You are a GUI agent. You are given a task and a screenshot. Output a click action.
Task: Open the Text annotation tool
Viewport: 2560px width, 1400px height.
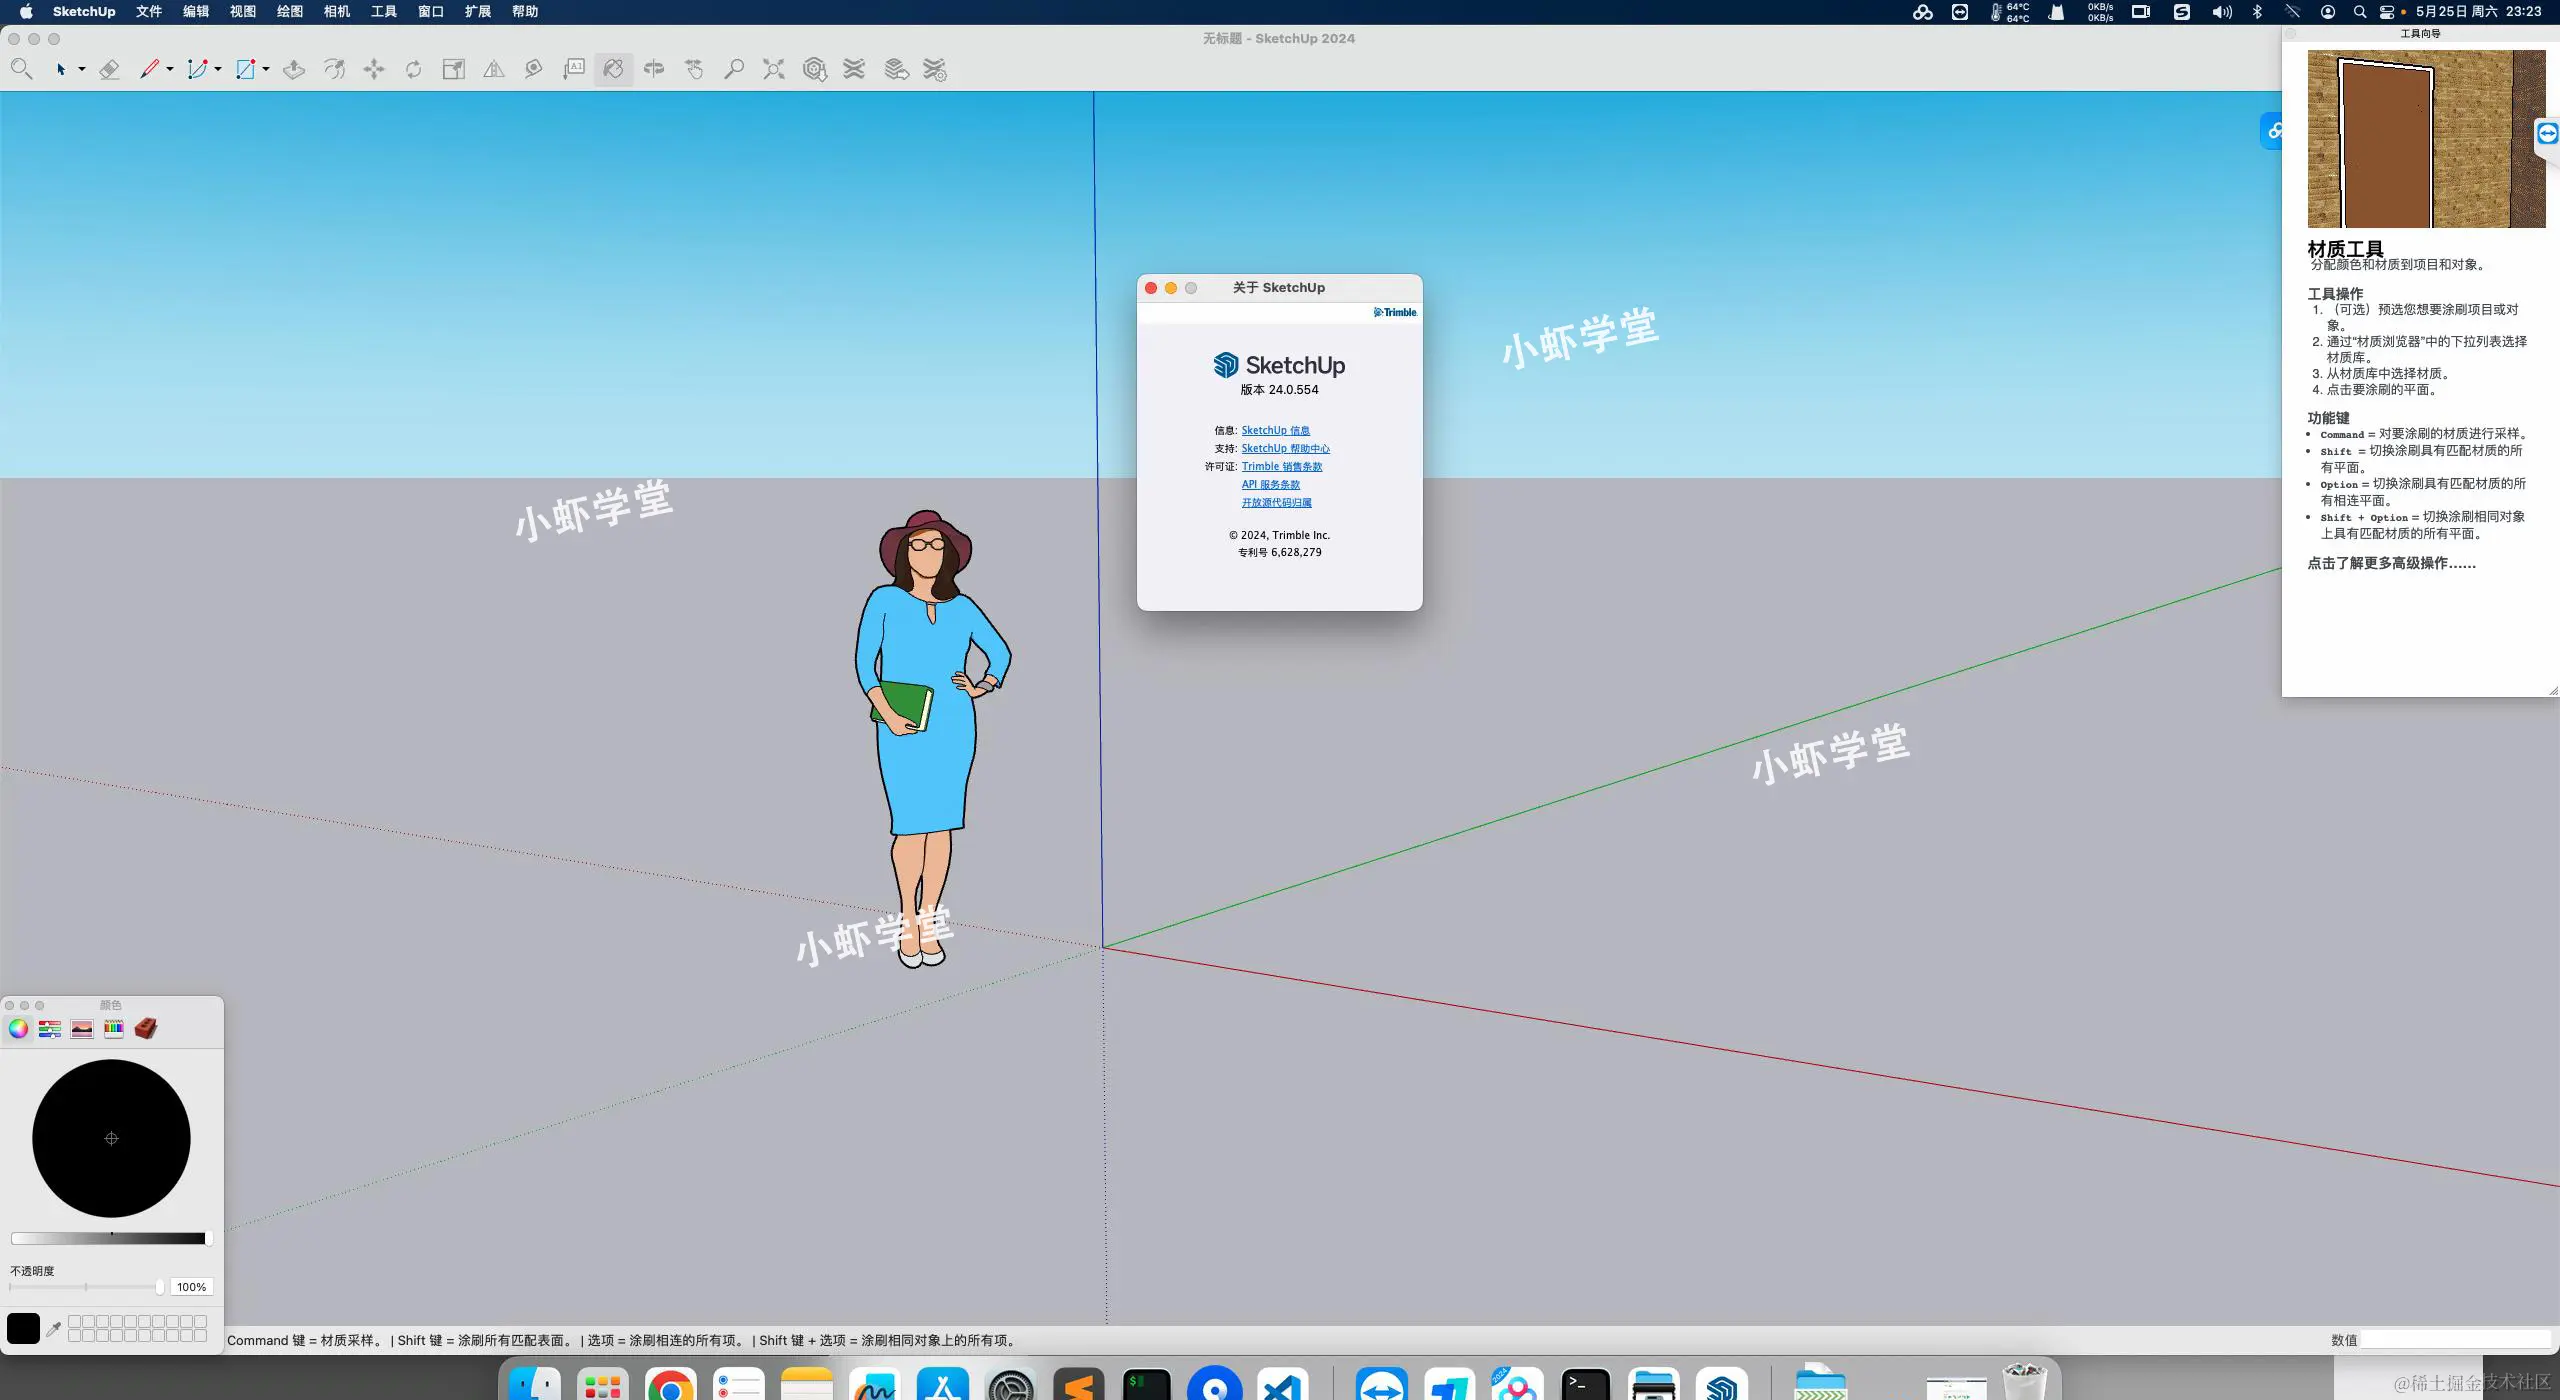[x=574, y=69]
